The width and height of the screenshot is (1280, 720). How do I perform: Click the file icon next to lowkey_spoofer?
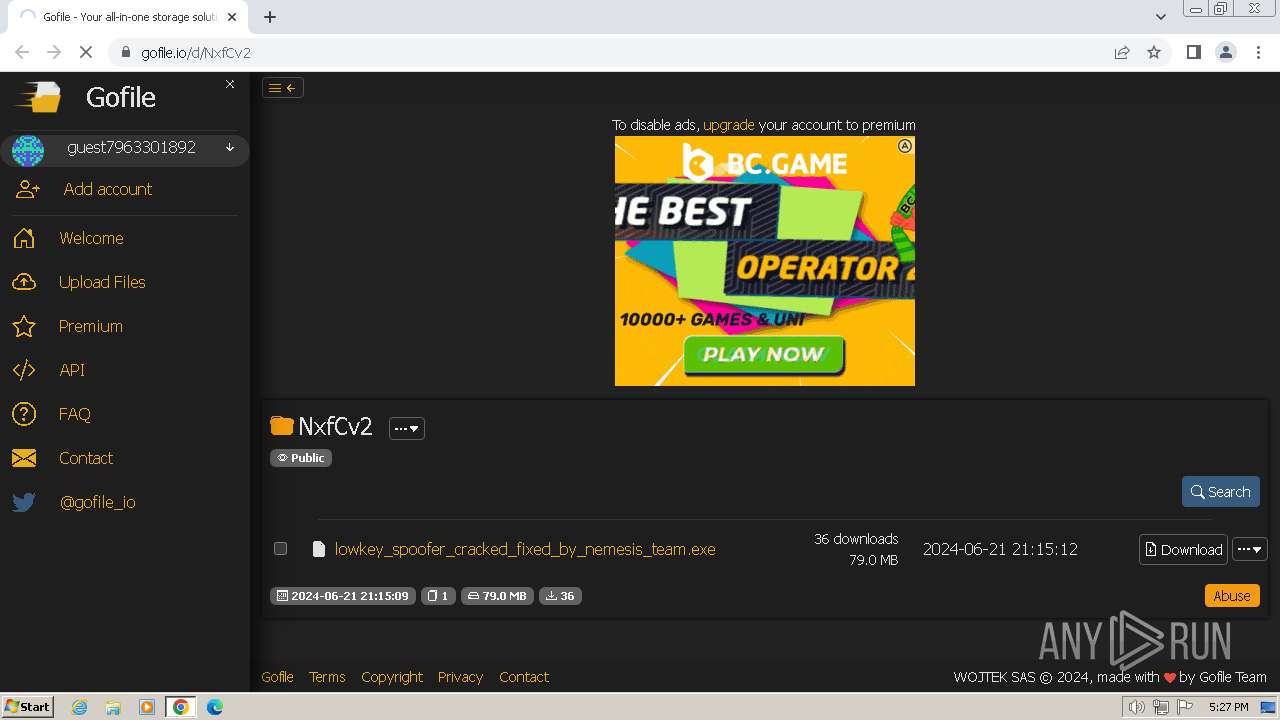319,549
